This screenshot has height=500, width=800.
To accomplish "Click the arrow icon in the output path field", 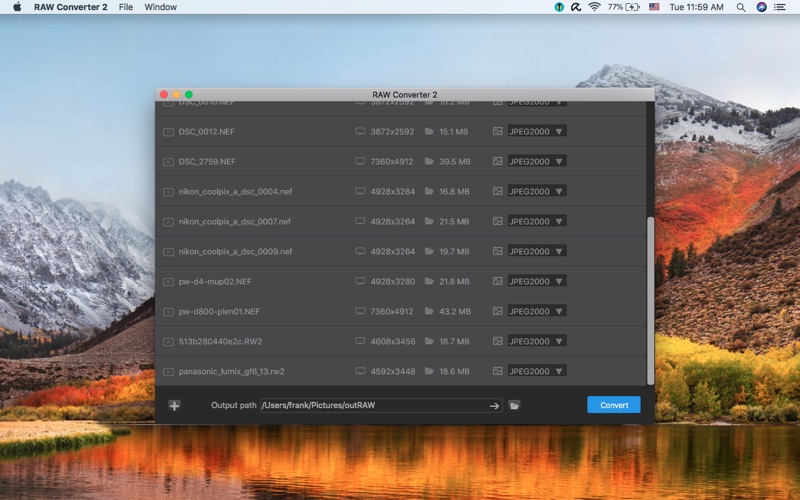I will [x=494, y=405].
